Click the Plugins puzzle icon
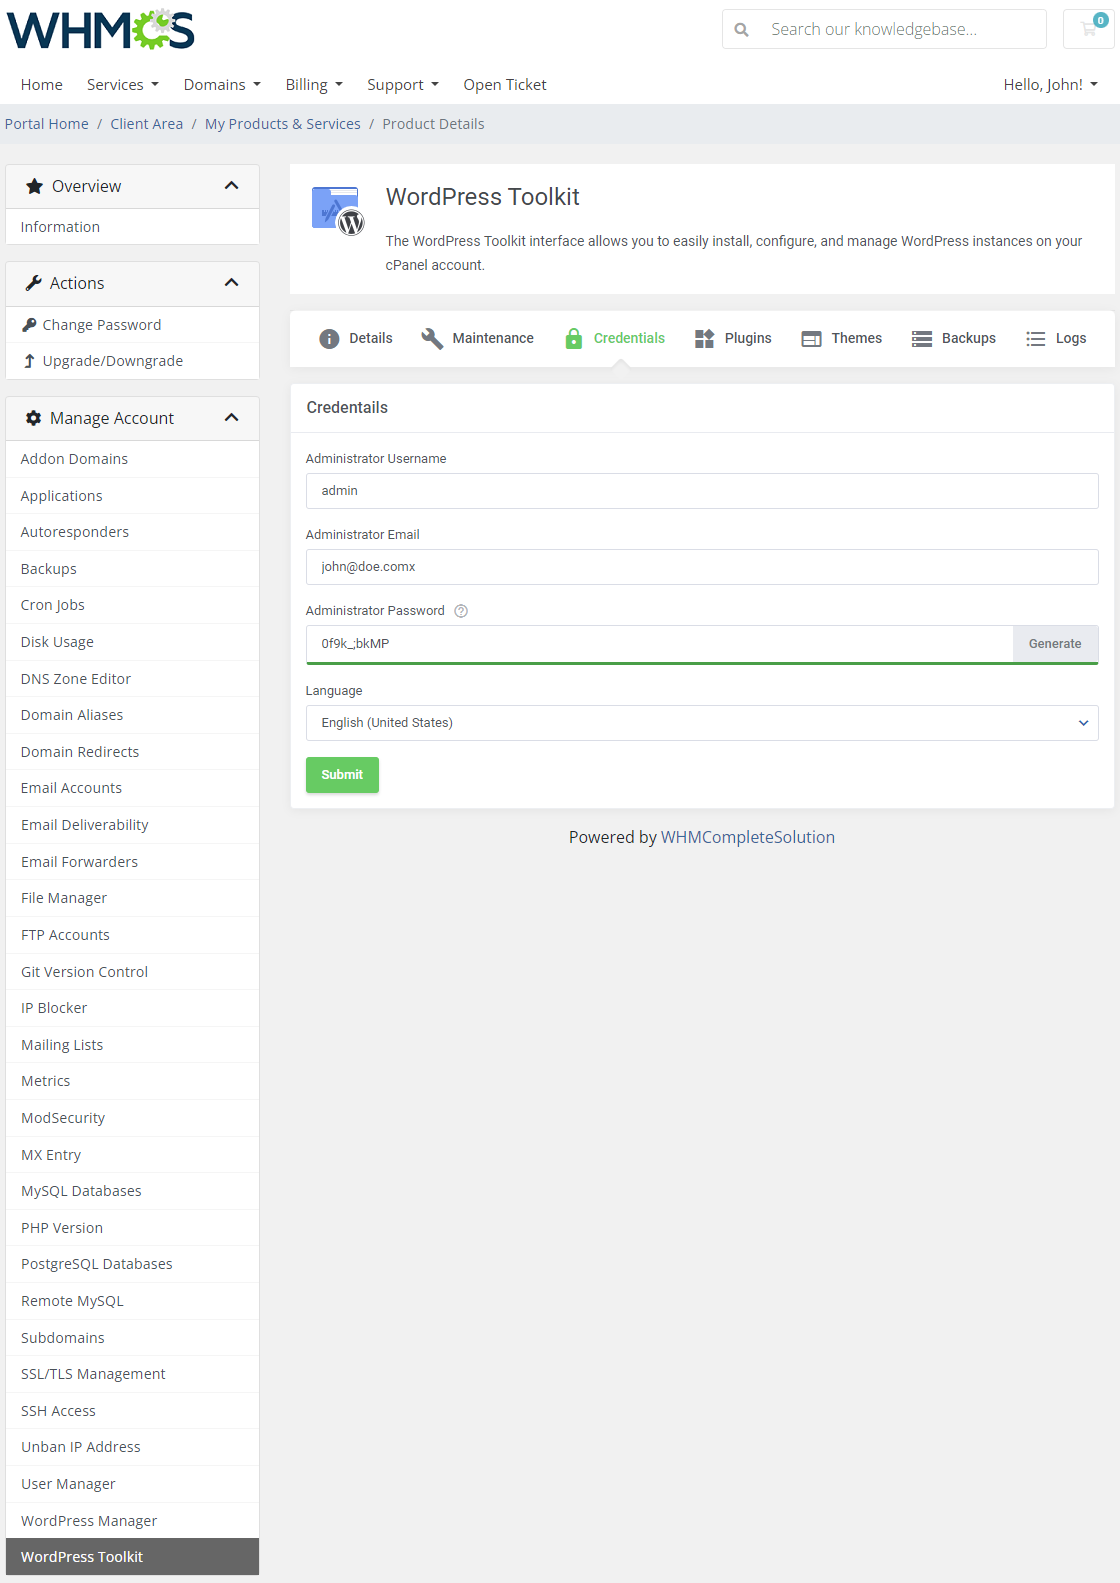Viewport: 1120px width, 1583px height. [705, 339]
